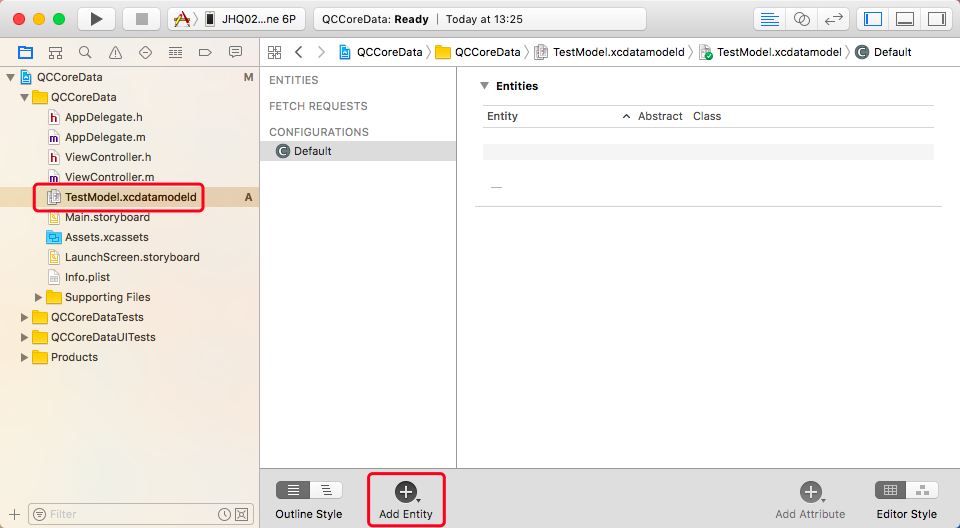This screenshot has width=960, height=528.
Task: Click the CONFIGURATIONS section header
Action: click(x=319, y=132)
